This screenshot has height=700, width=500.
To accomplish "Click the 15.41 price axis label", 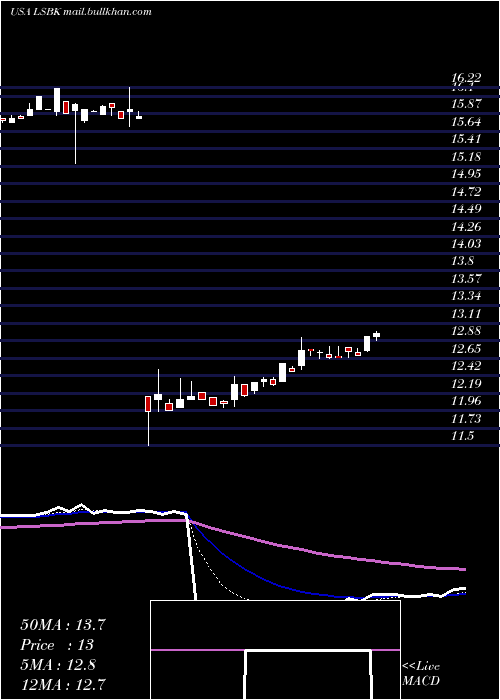I will click(466, 139).
